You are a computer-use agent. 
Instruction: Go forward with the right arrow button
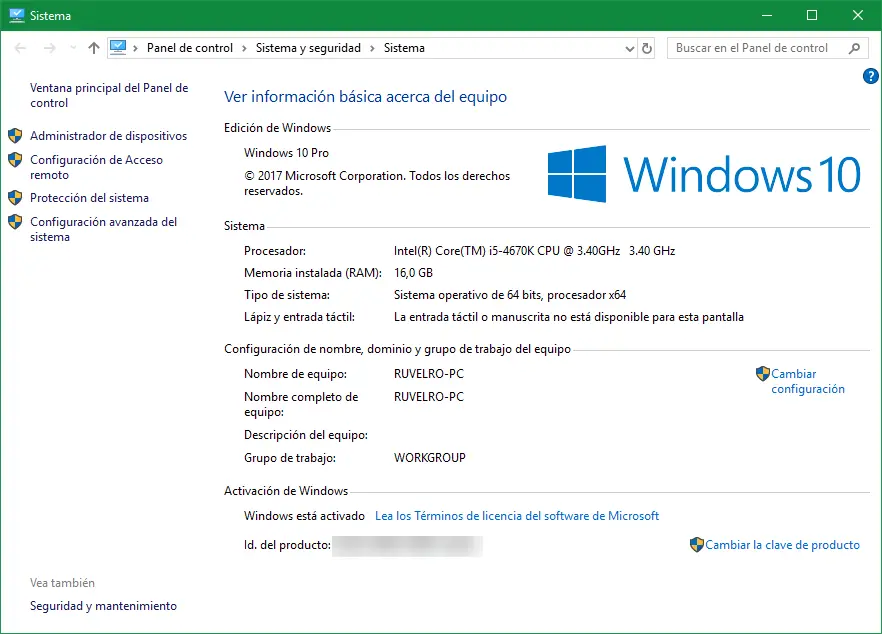tap(50, 48)
